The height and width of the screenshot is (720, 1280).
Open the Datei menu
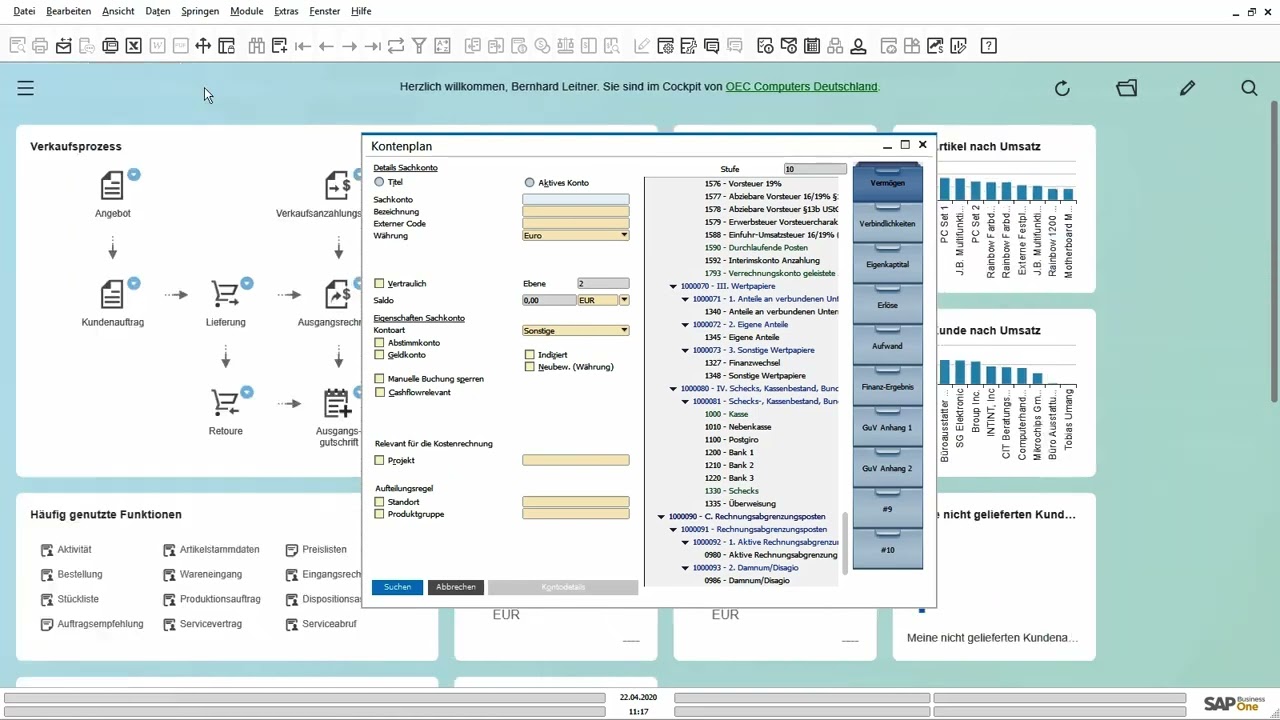tap(24, 11)
